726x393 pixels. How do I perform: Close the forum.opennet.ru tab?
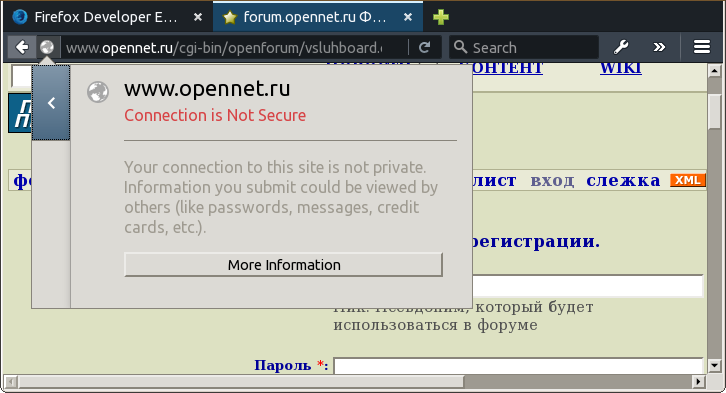click(x=408, y=17)
